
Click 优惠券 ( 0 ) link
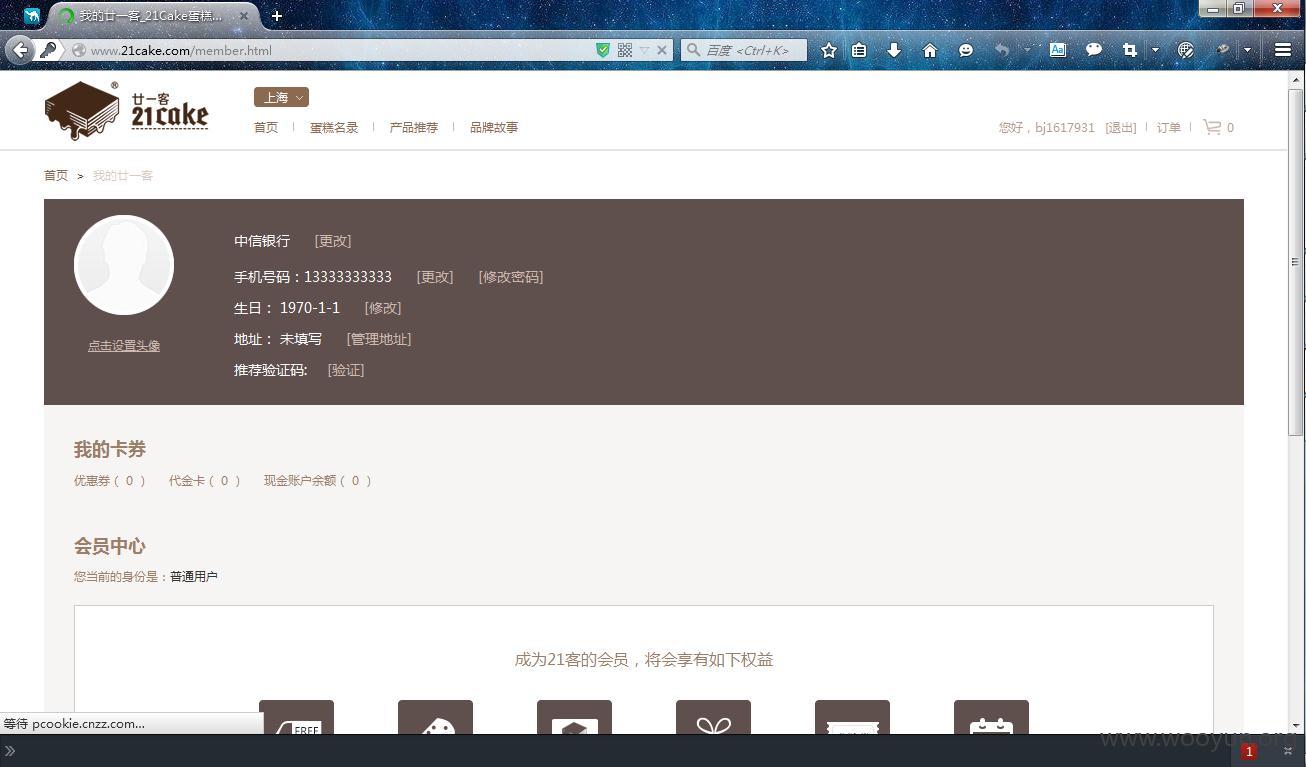pyautogui.click(x=109, y=481)
